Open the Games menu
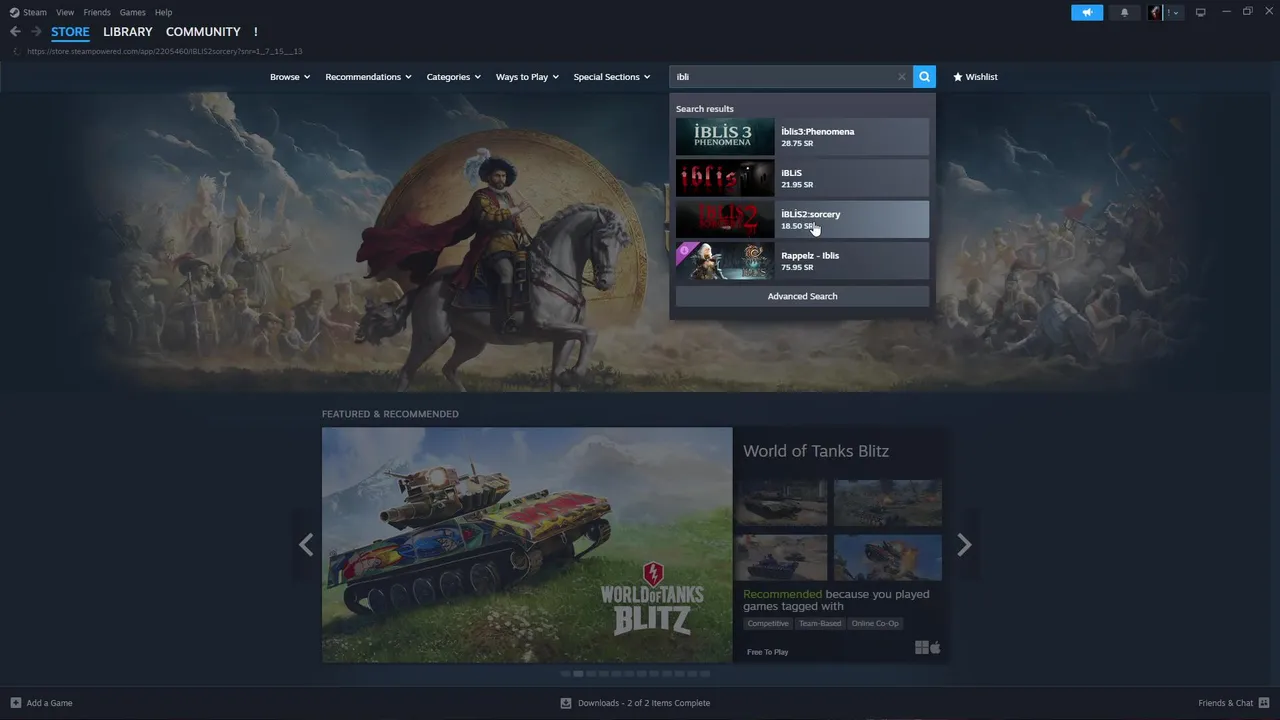 coord(132,12)
